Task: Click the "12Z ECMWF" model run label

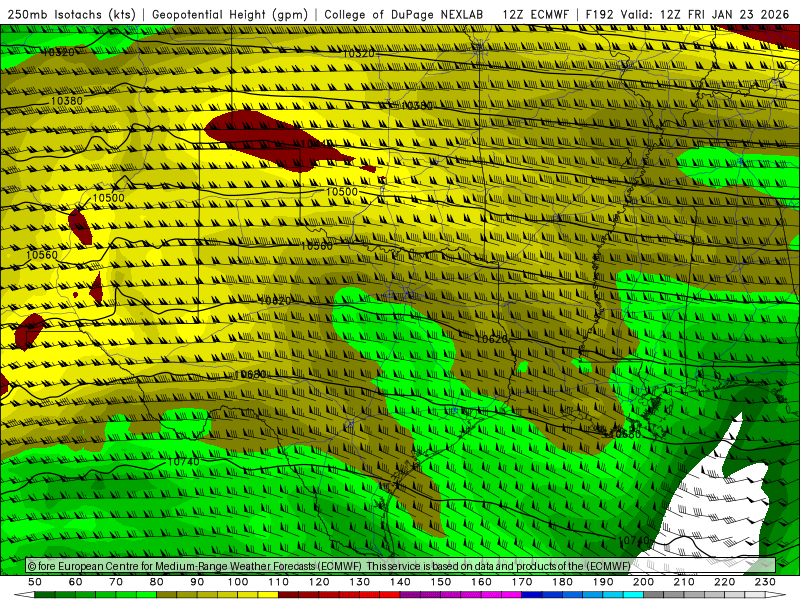Action: click(x=535, y=14)
